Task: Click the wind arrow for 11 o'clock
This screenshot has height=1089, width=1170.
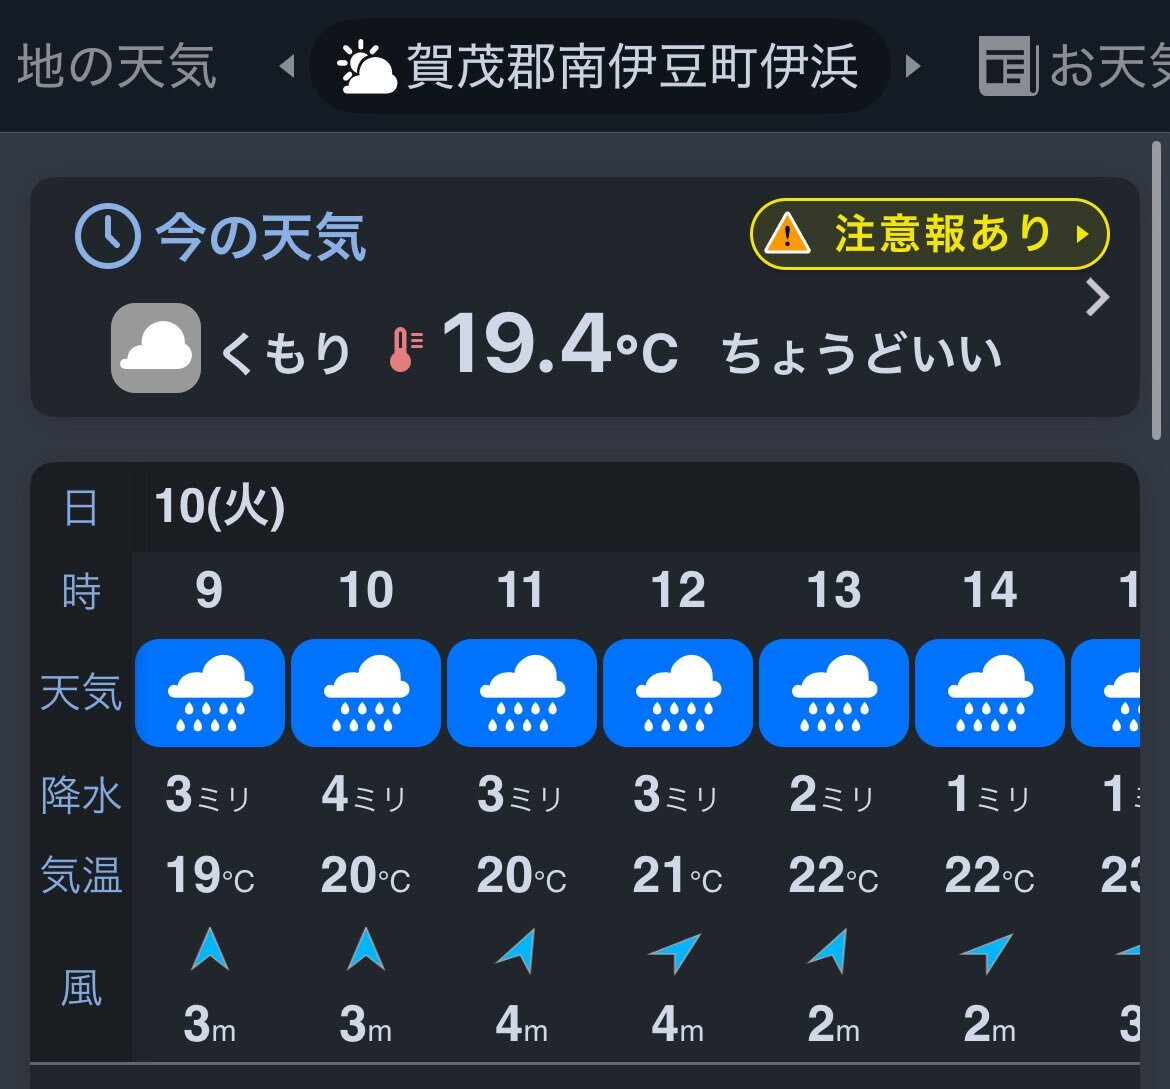Action: tap(519, 951)
